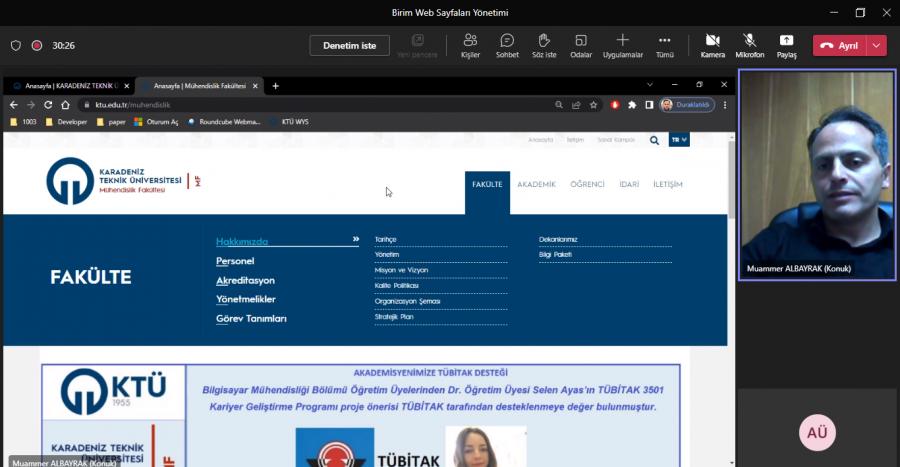Go back in the browser
900x467 pixels.
pyautogui.click(x=14, y=105)
